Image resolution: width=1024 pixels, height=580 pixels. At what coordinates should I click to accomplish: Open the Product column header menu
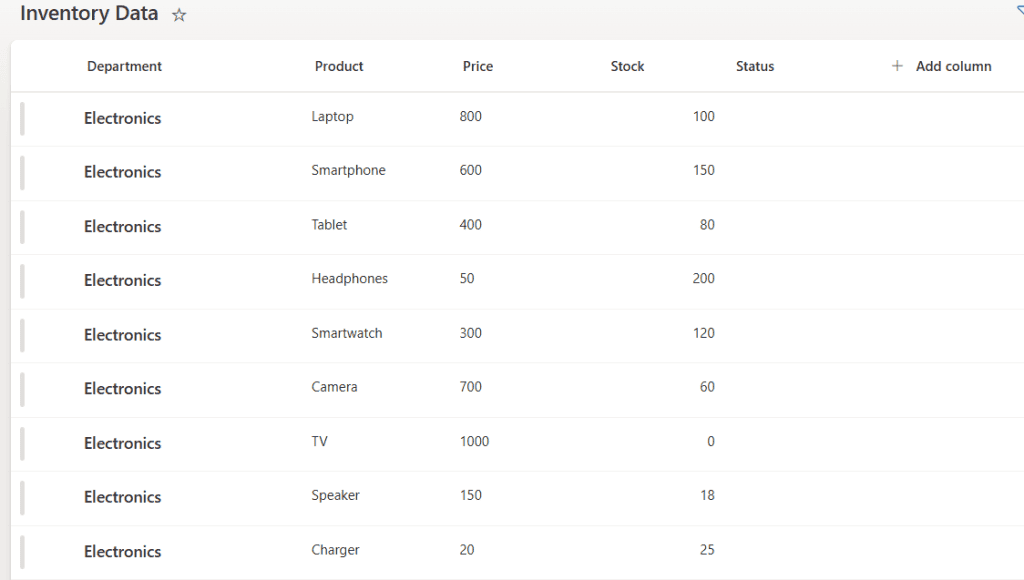click(339, 66)
